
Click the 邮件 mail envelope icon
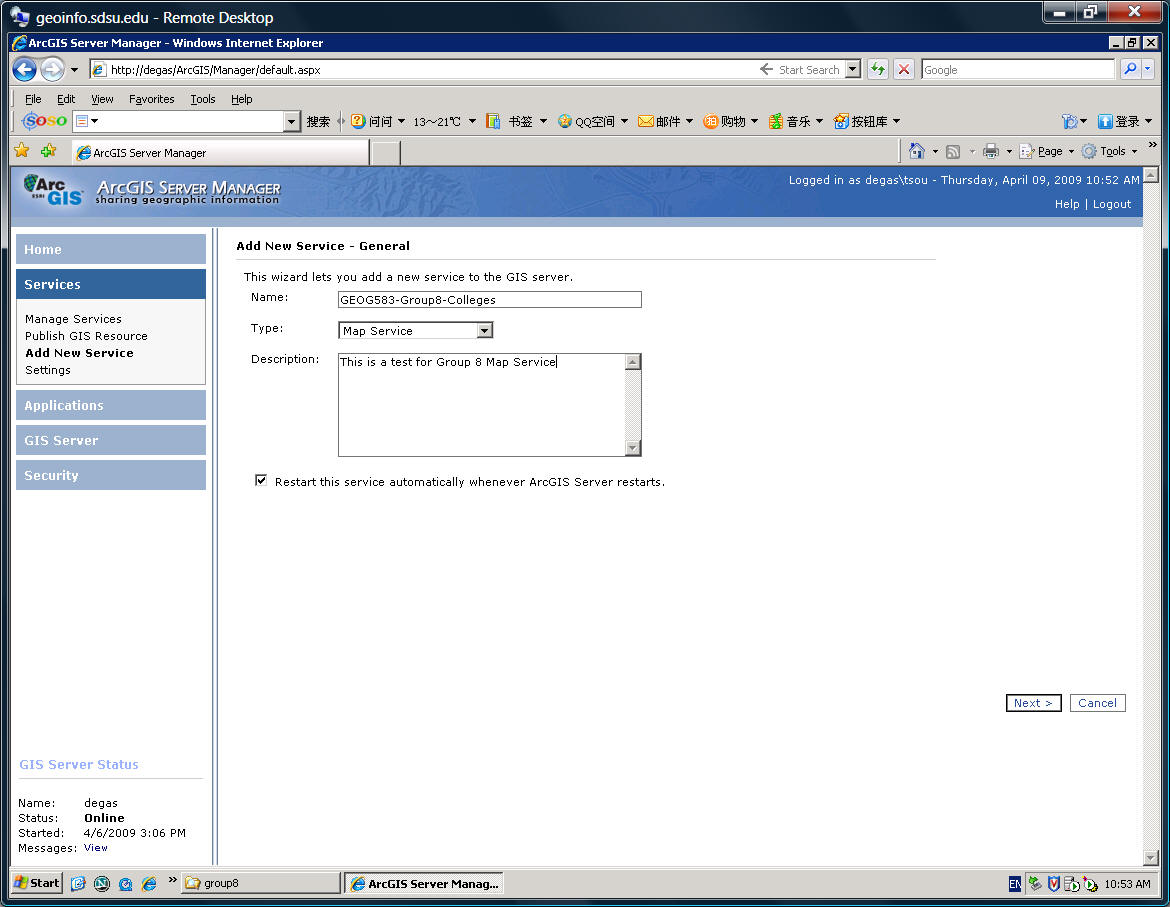tap(645, 121)
